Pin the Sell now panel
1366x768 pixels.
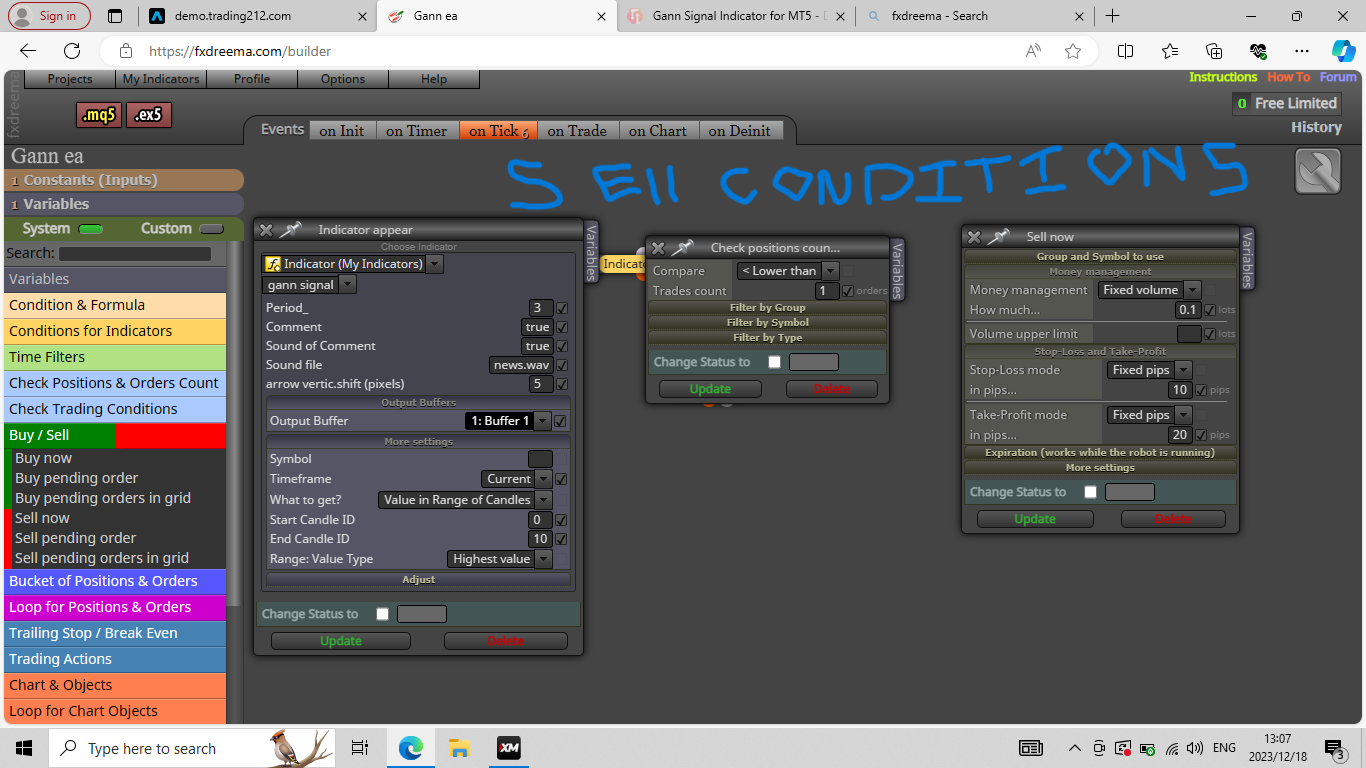point(998,237)
